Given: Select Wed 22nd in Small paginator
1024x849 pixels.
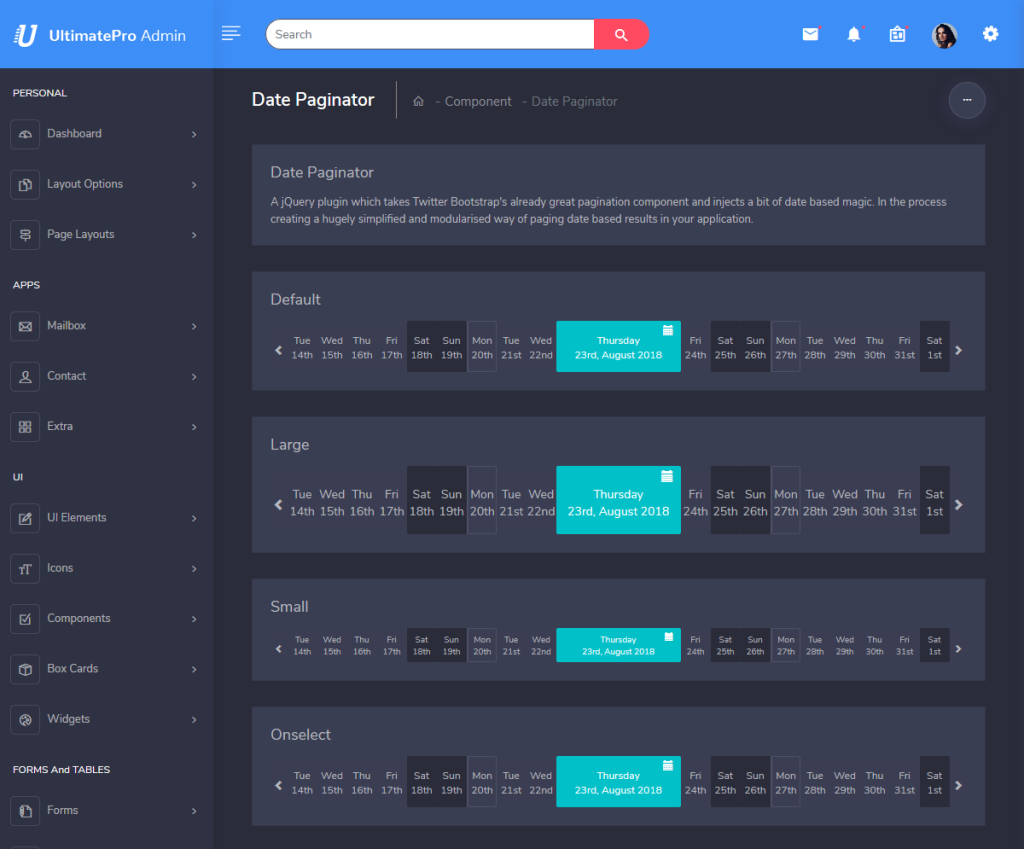Looking at the screenshot, I should click(x=541, y=645).
